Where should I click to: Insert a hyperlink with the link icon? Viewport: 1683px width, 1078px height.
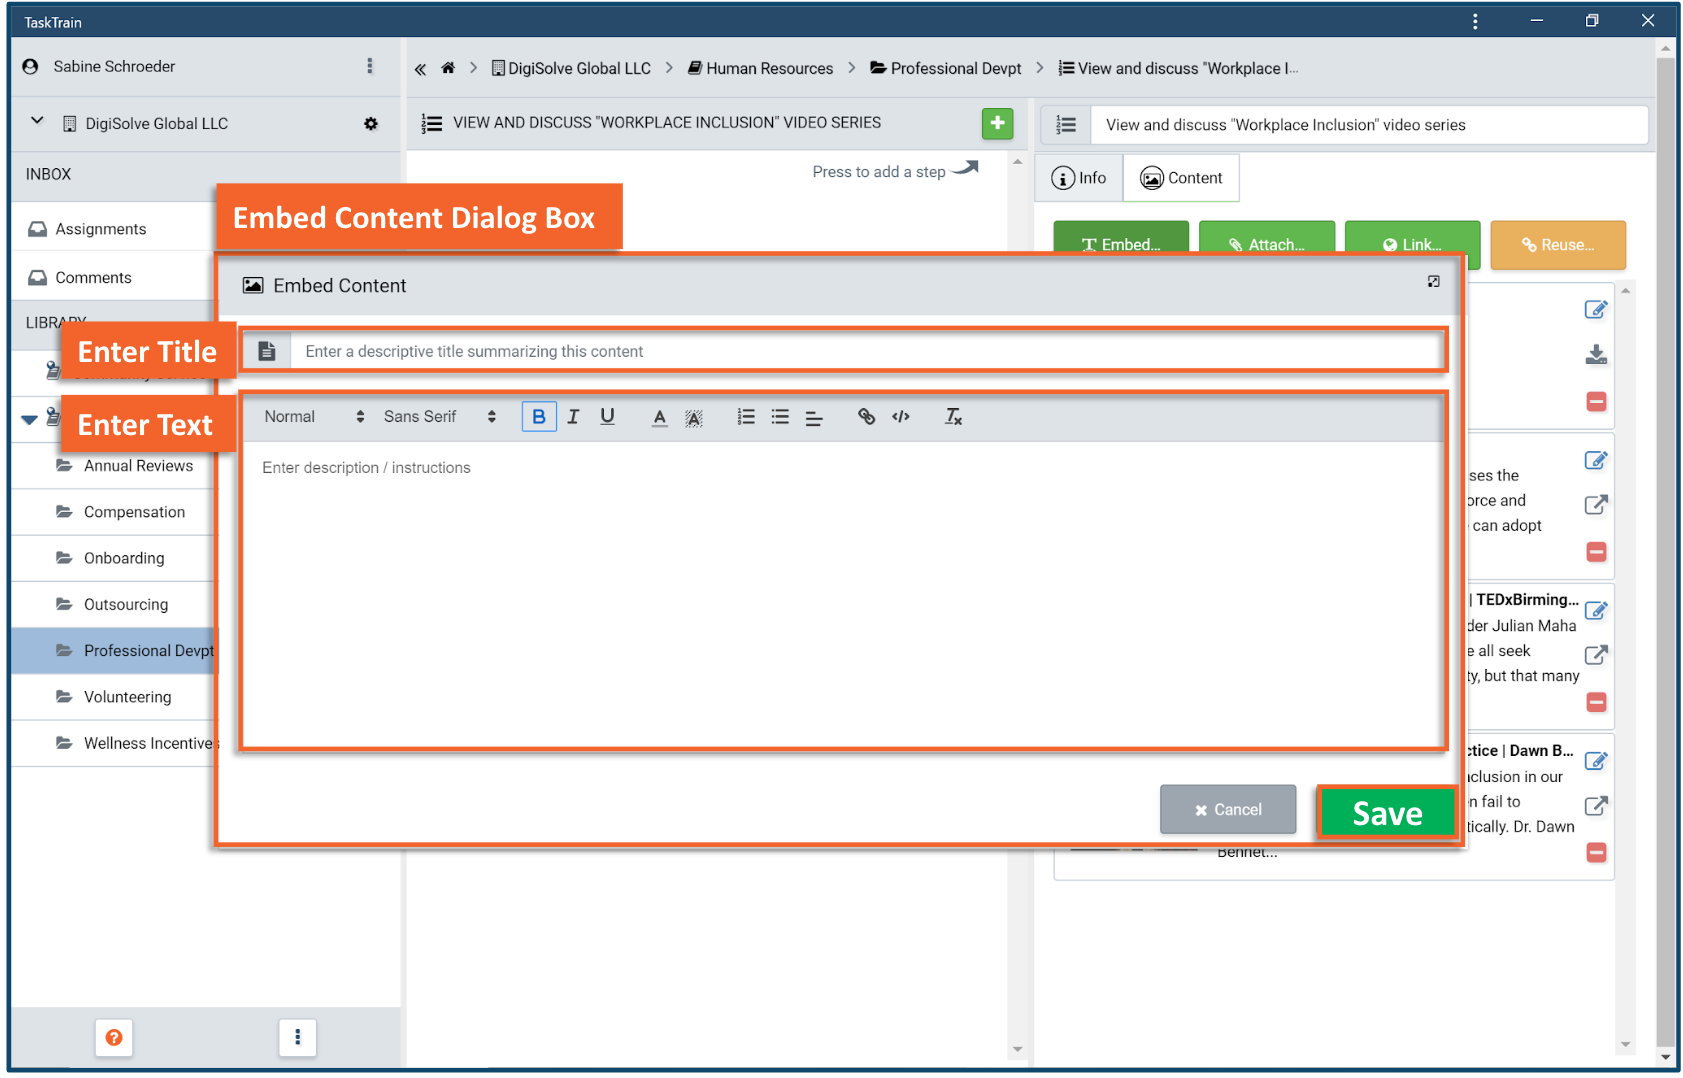click(x=867, y=417)
